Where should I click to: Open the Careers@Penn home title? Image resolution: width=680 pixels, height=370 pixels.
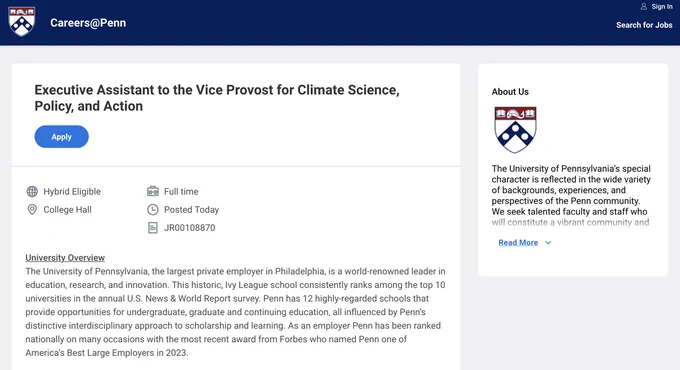88,23
